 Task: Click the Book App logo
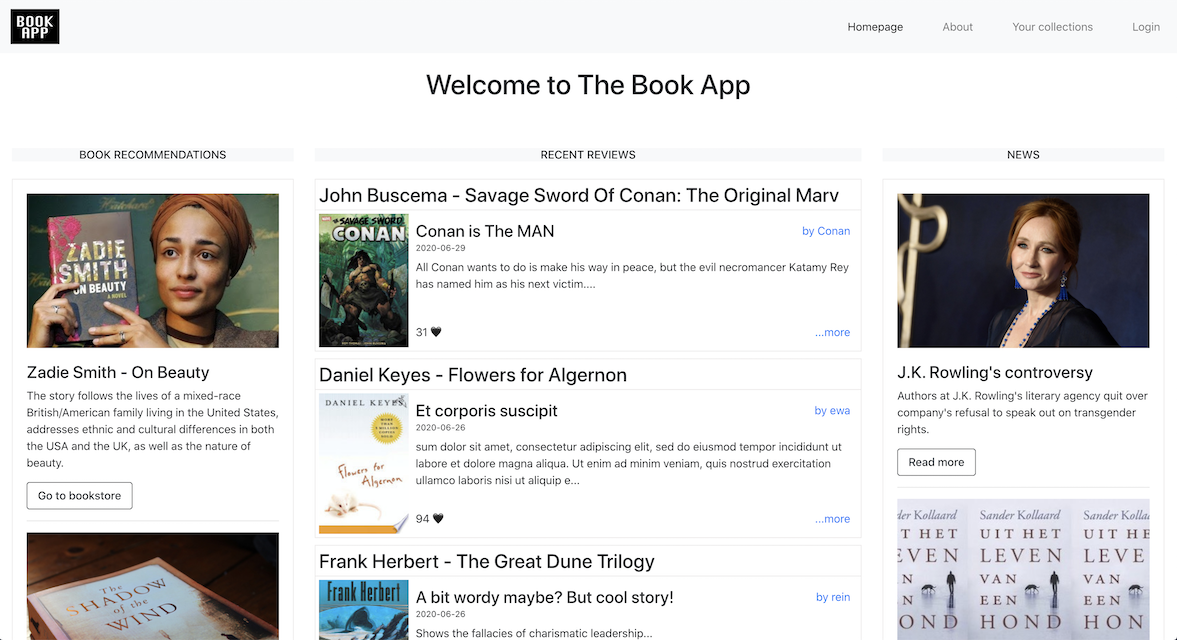tap(35, 27)
